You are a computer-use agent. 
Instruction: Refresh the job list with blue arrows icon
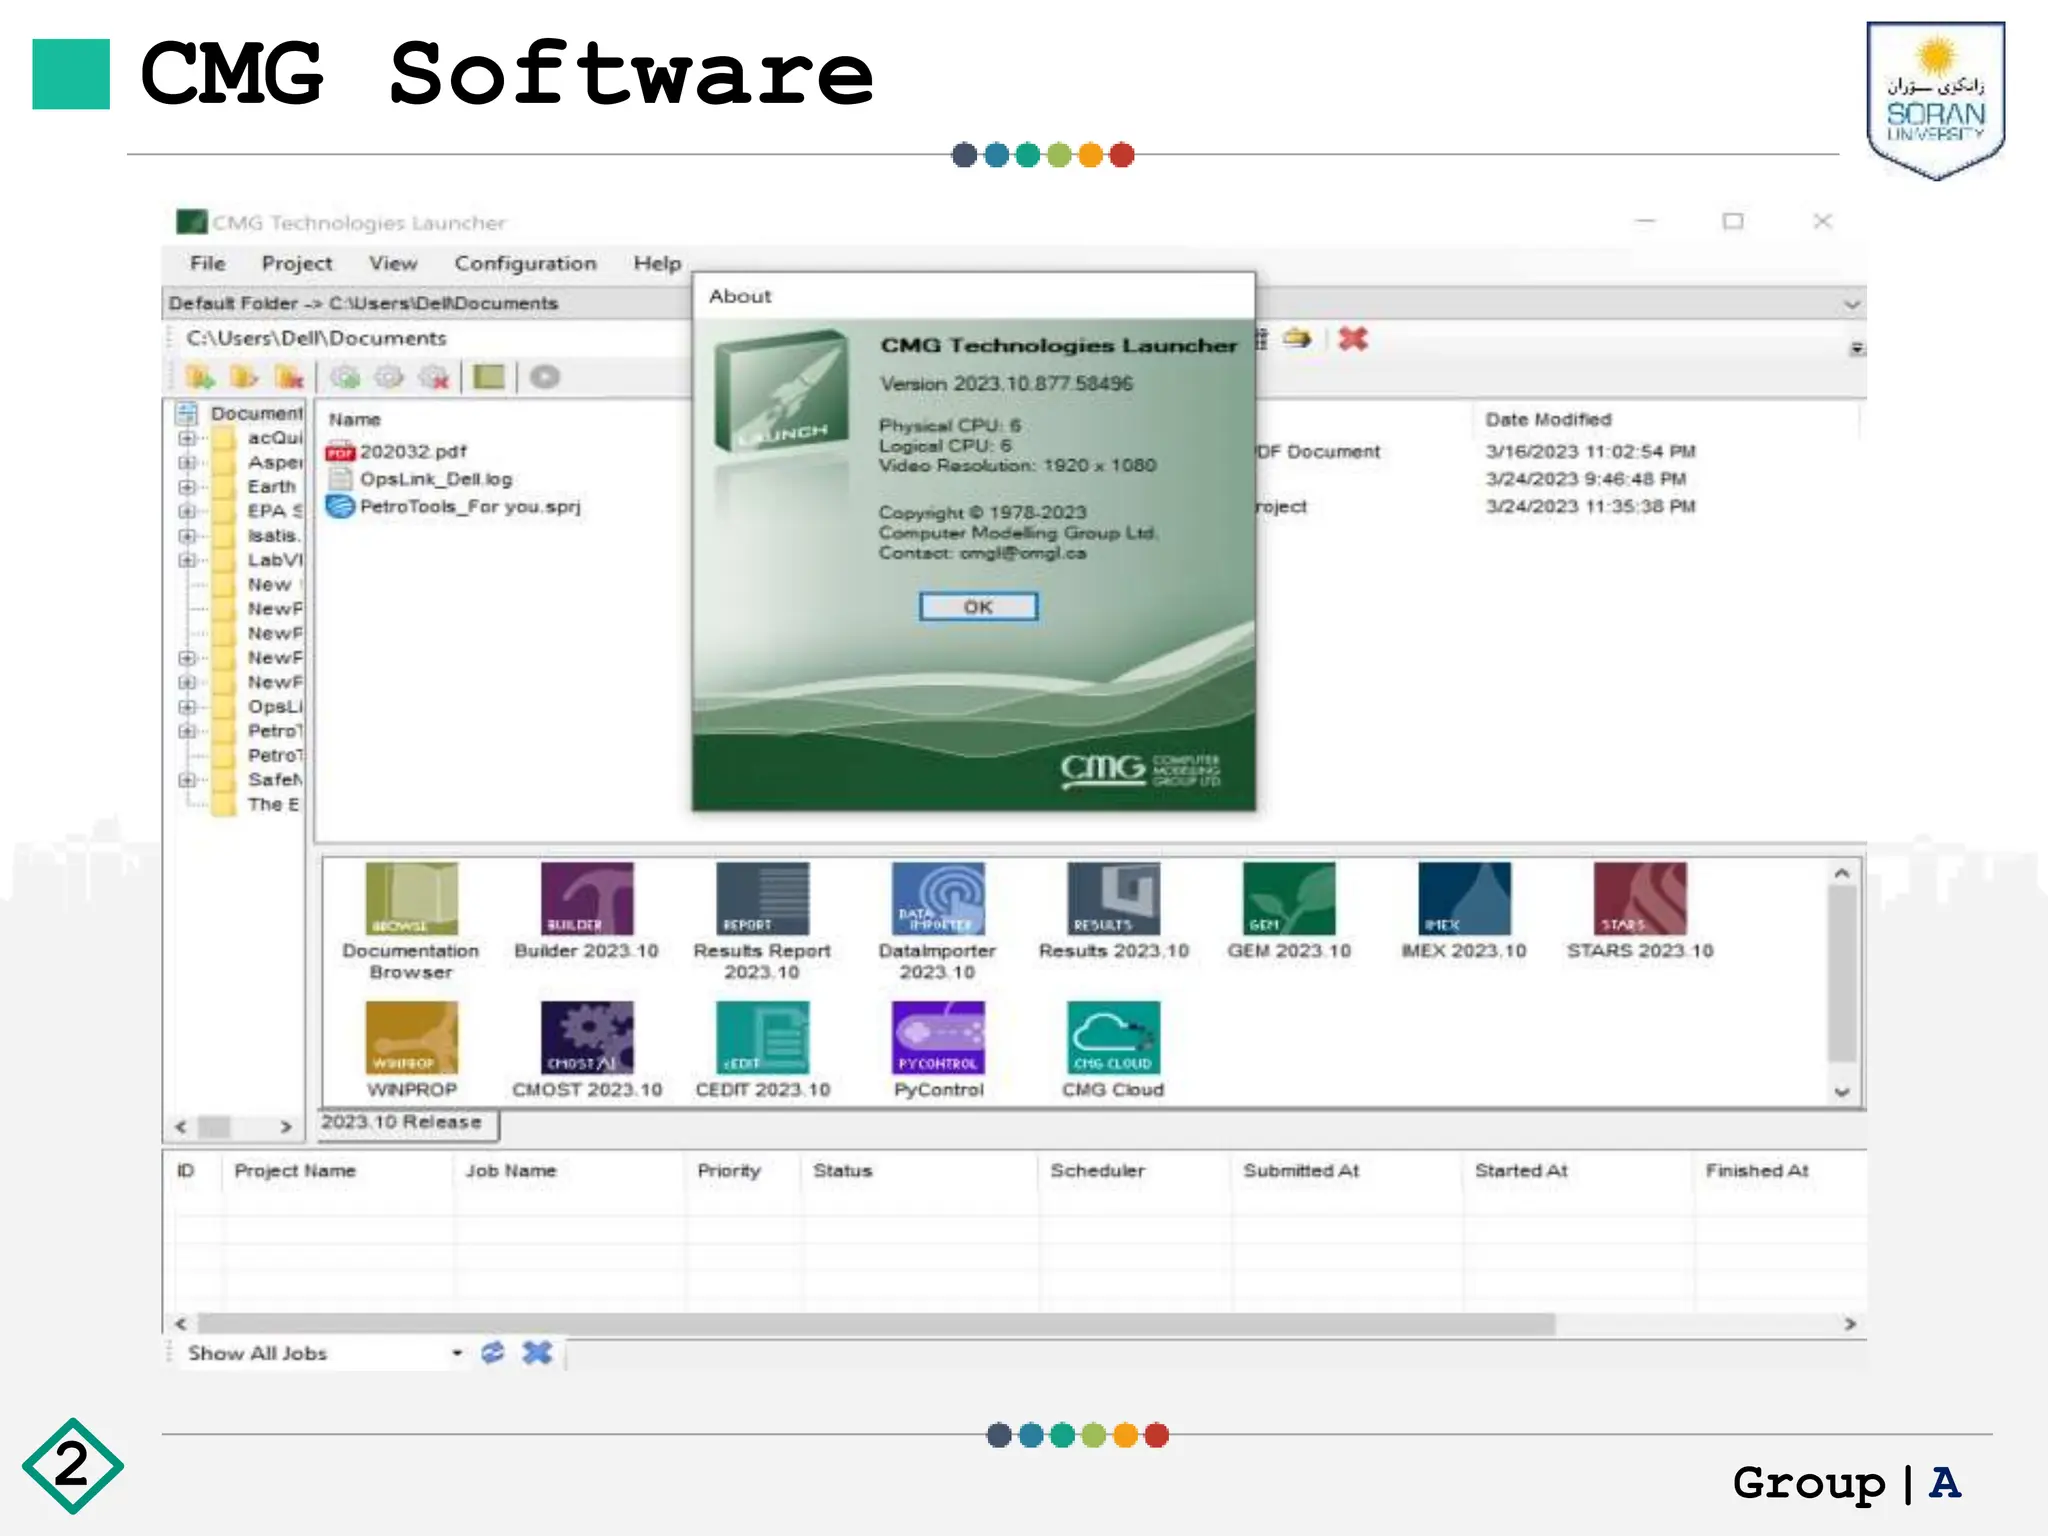492,1353
